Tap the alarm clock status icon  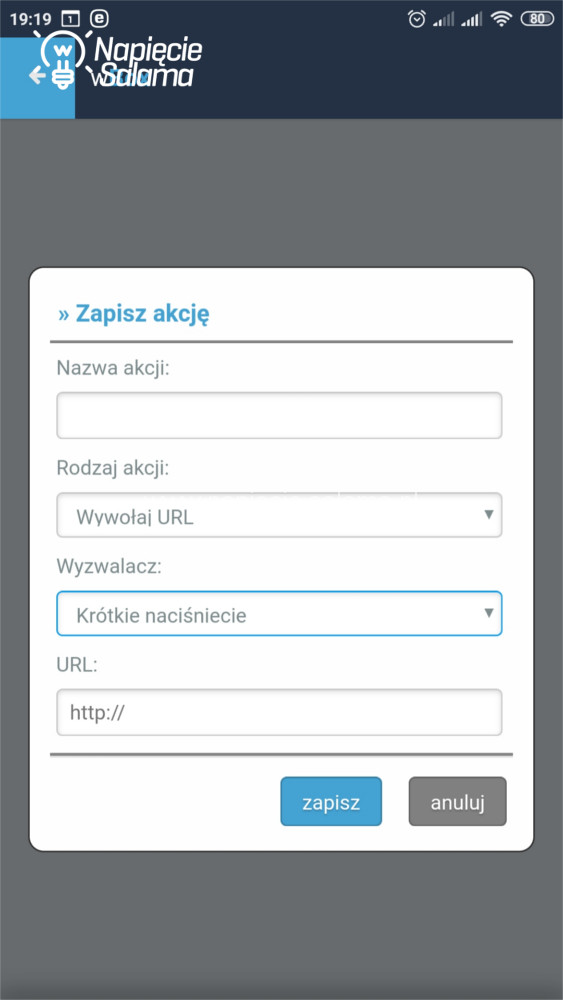pos(416,19)
